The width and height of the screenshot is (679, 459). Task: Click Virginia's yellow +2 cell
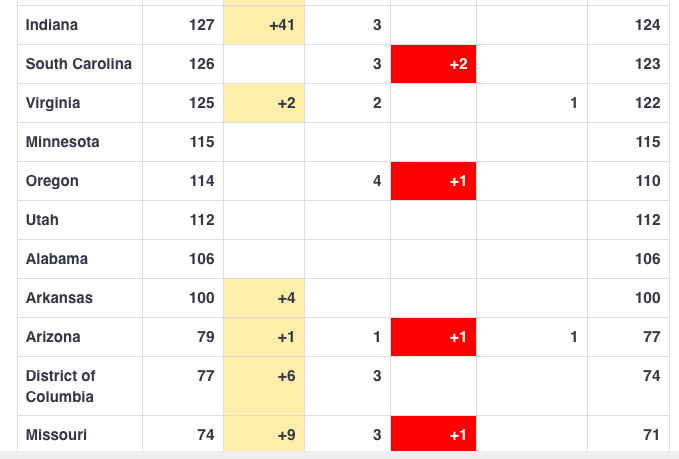tap(264, 103)
